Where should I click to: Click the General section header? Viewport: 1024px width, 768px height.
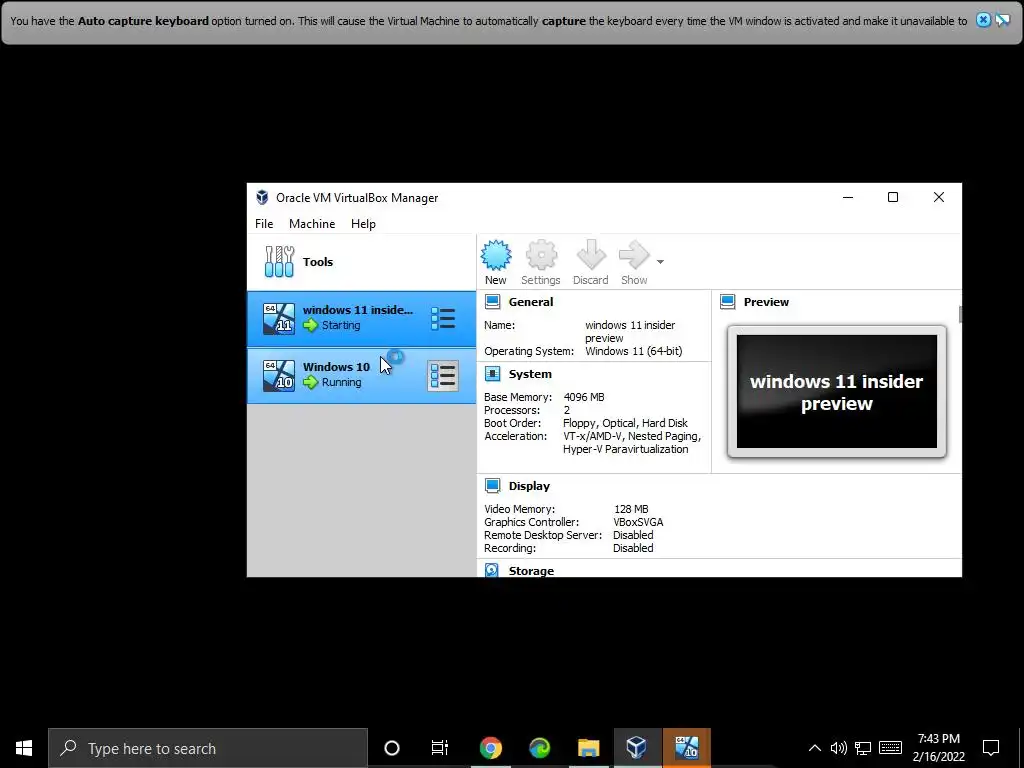point(530,302)
